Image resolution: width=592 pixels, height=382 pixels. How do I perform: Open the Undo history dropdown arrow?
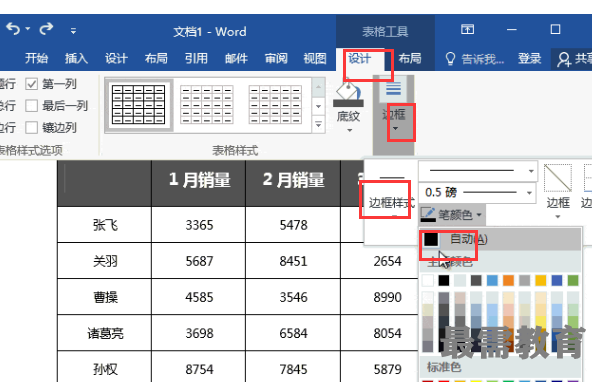(x=28, y=29)
